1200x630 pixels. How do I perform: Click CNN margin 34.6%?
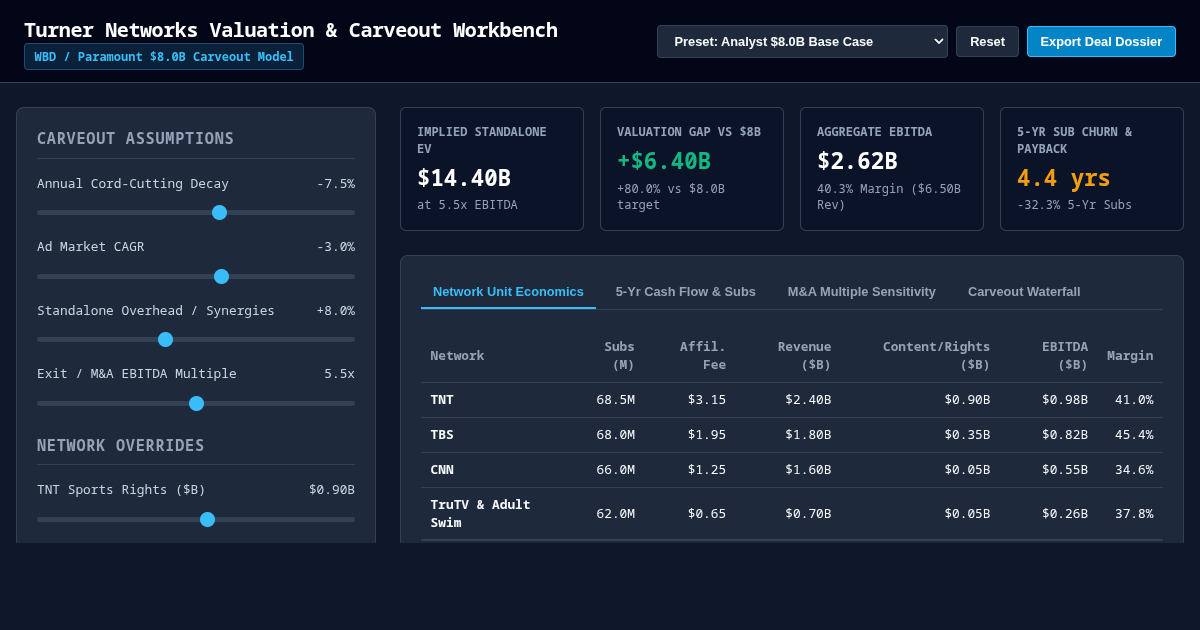pos(1134,469)
